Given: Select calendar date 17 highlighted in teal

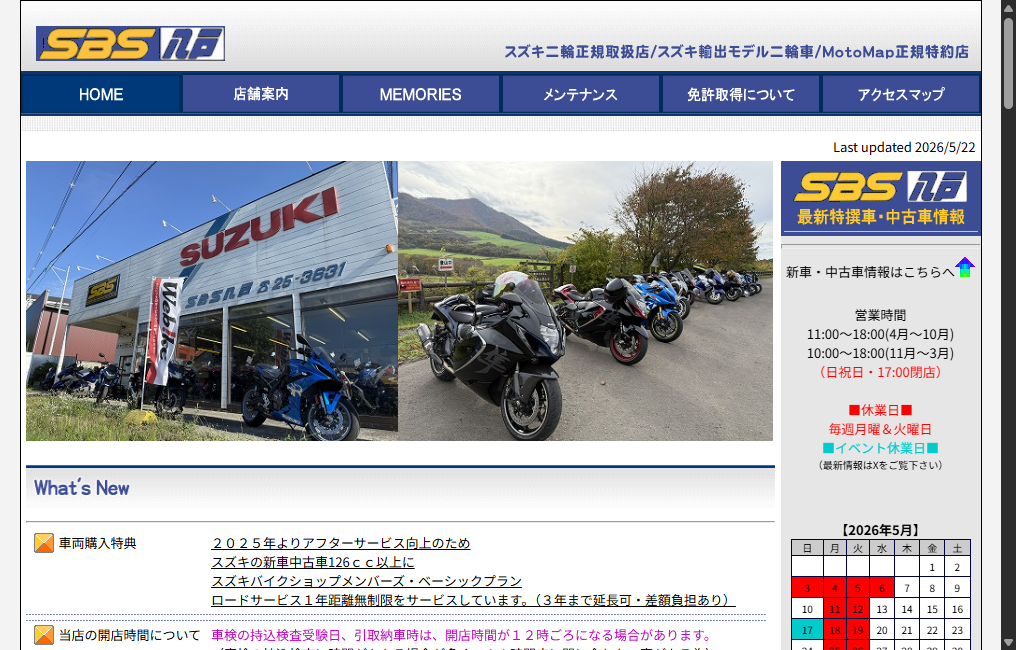Looking at the screenshot, I should coord(807,630).
